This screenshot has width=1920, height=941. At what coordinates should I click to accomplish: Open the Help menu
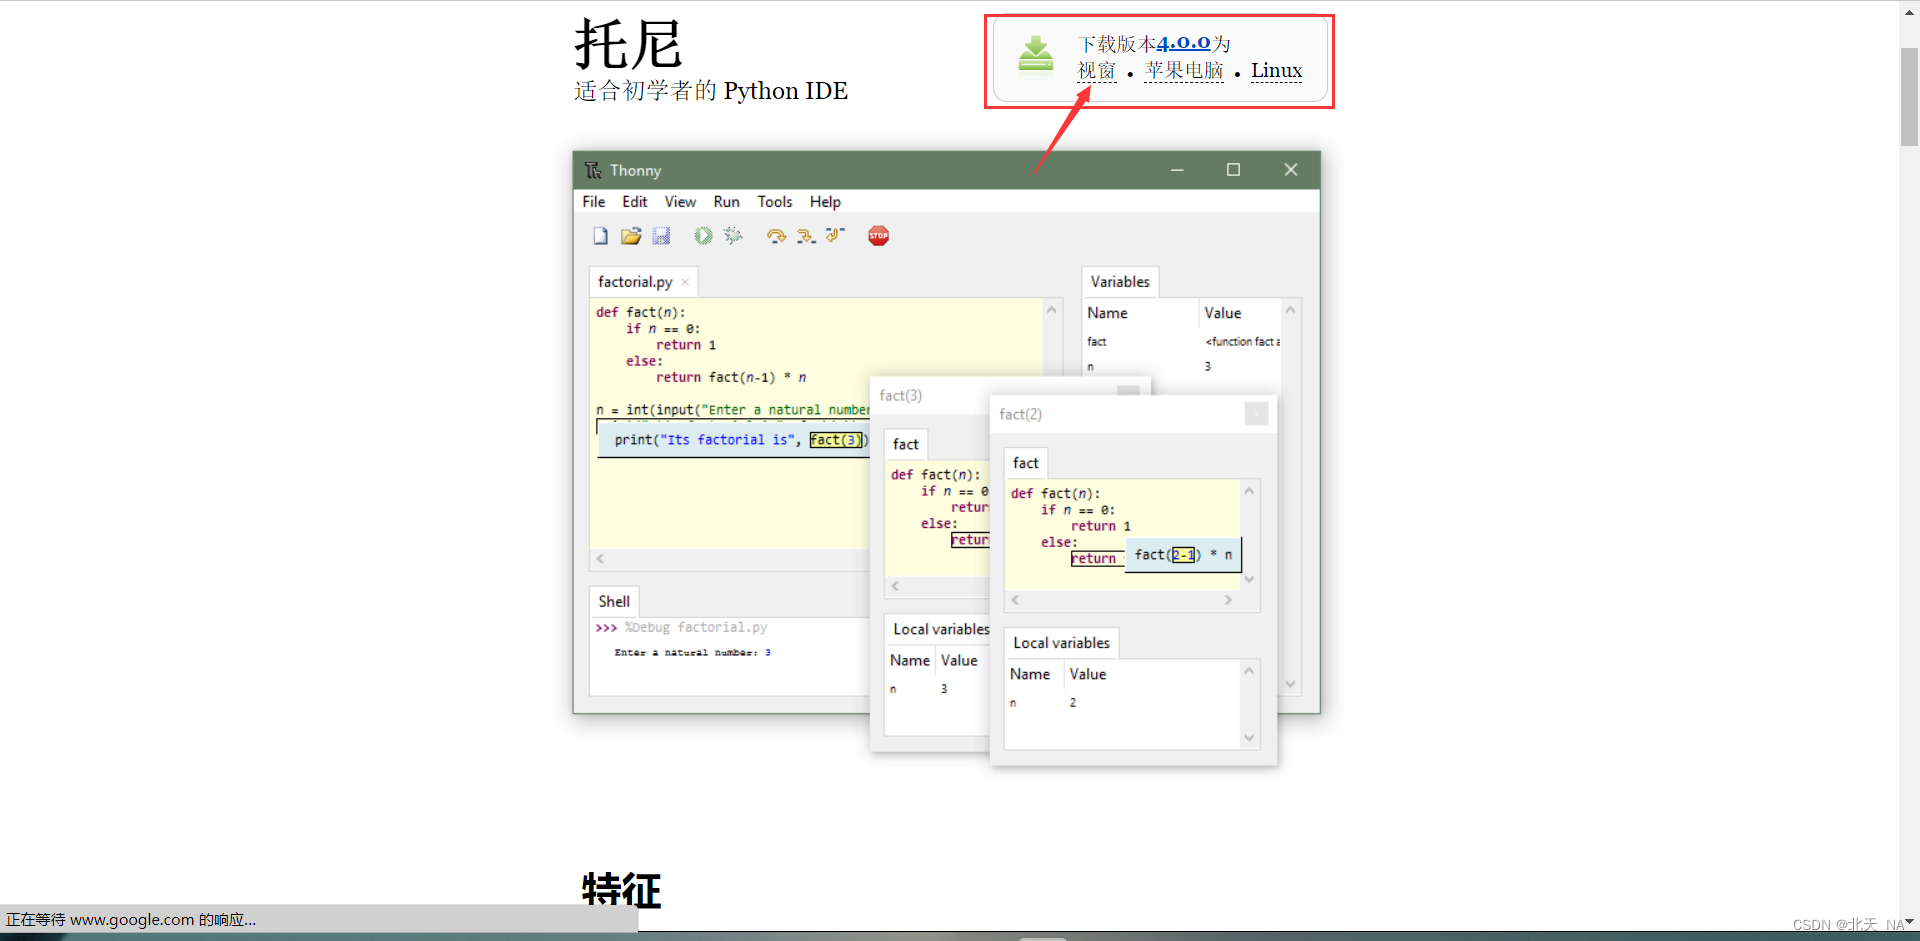(825, 202)
